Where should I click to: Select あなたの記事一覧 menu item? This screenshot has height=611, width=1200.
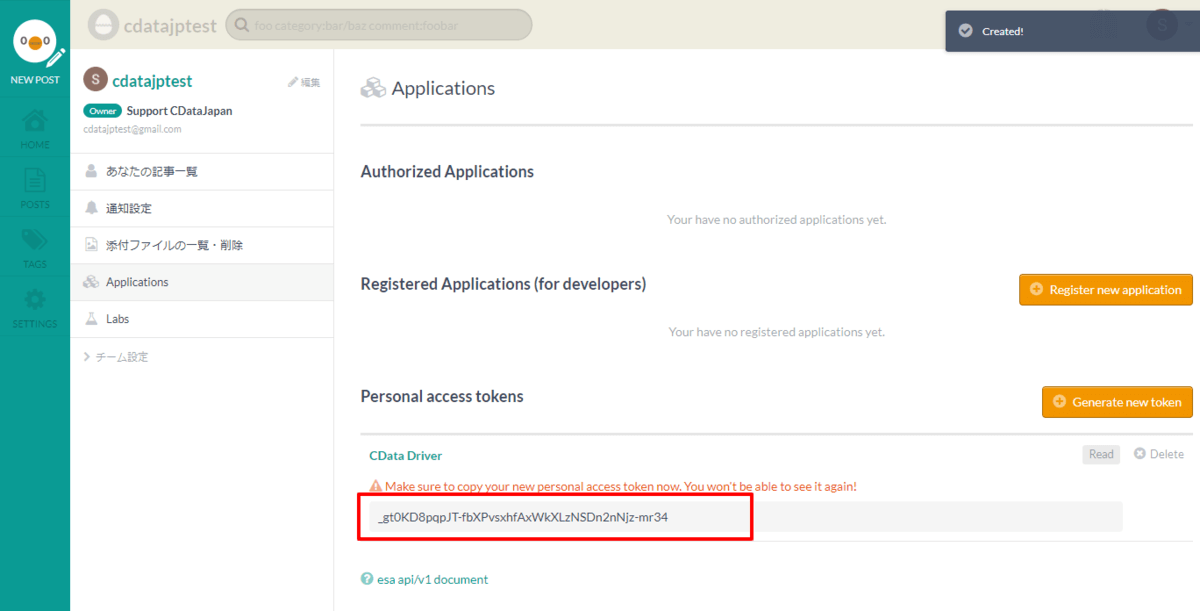(152, 172)
